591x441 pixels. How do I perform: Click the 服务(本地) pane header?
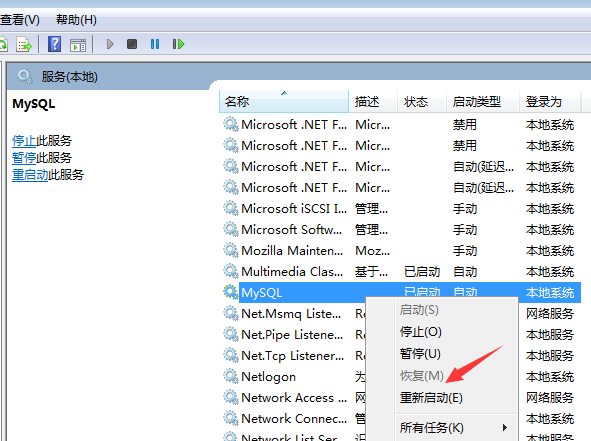click(69, 77)
